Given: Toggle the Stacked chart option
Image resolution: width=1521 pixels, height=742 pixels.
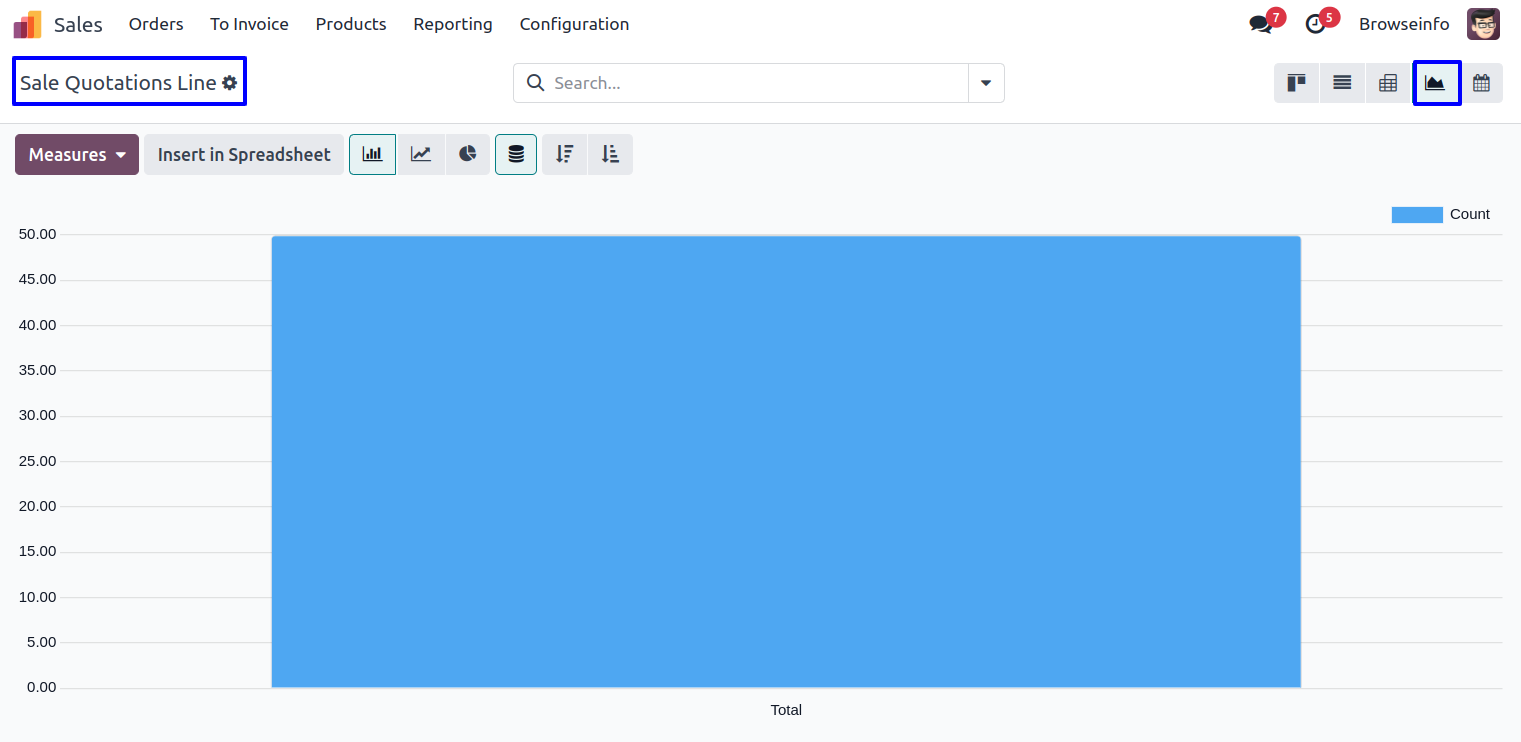Looking at the screenshot, I should point(516,155).
